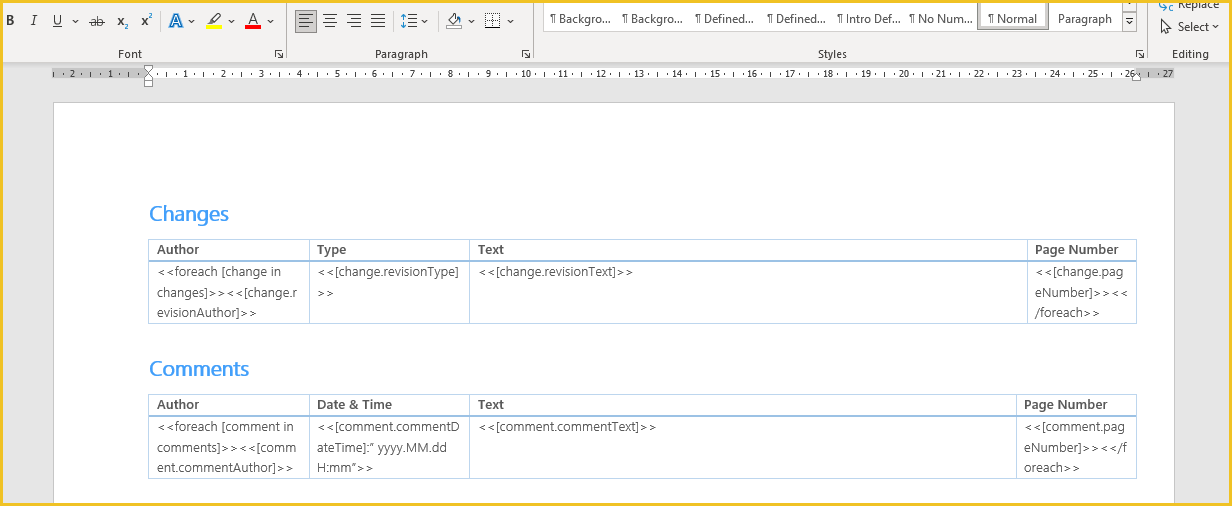Apply the Normal style

(x=1012, y=18)
